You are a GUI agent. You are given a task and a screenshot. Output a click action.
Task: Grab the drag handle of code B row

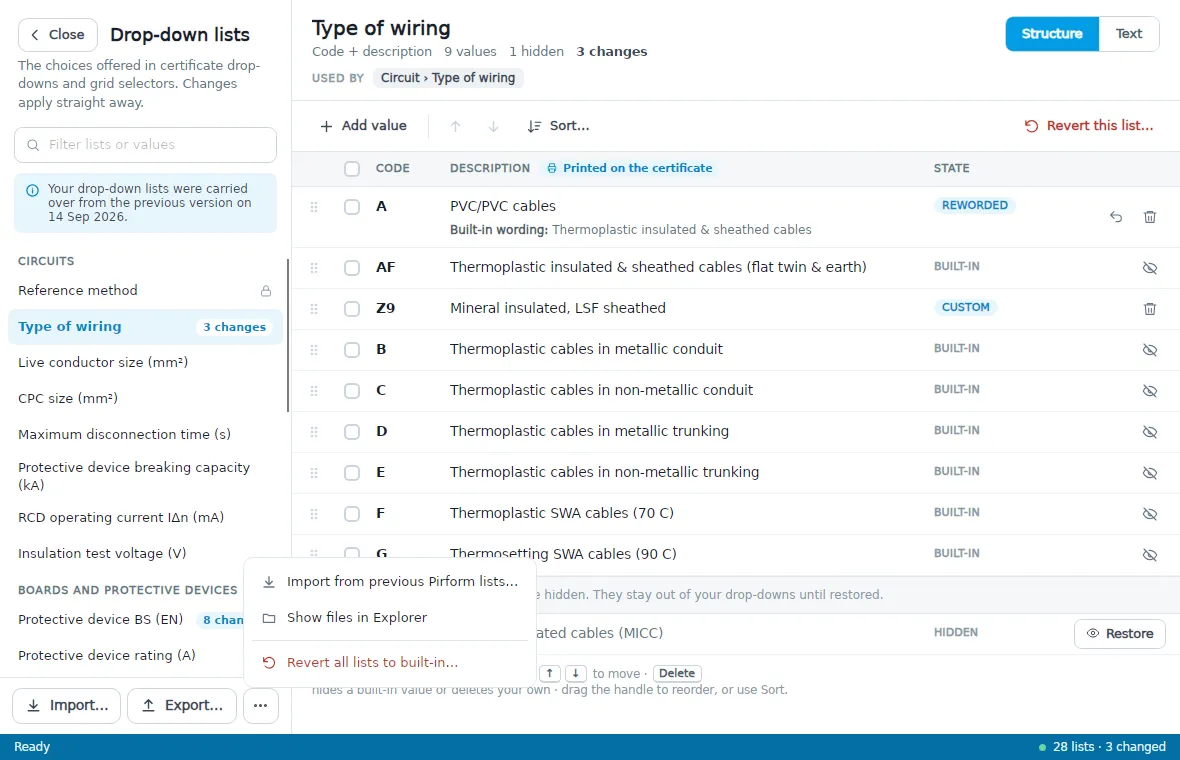click(314, 350)
